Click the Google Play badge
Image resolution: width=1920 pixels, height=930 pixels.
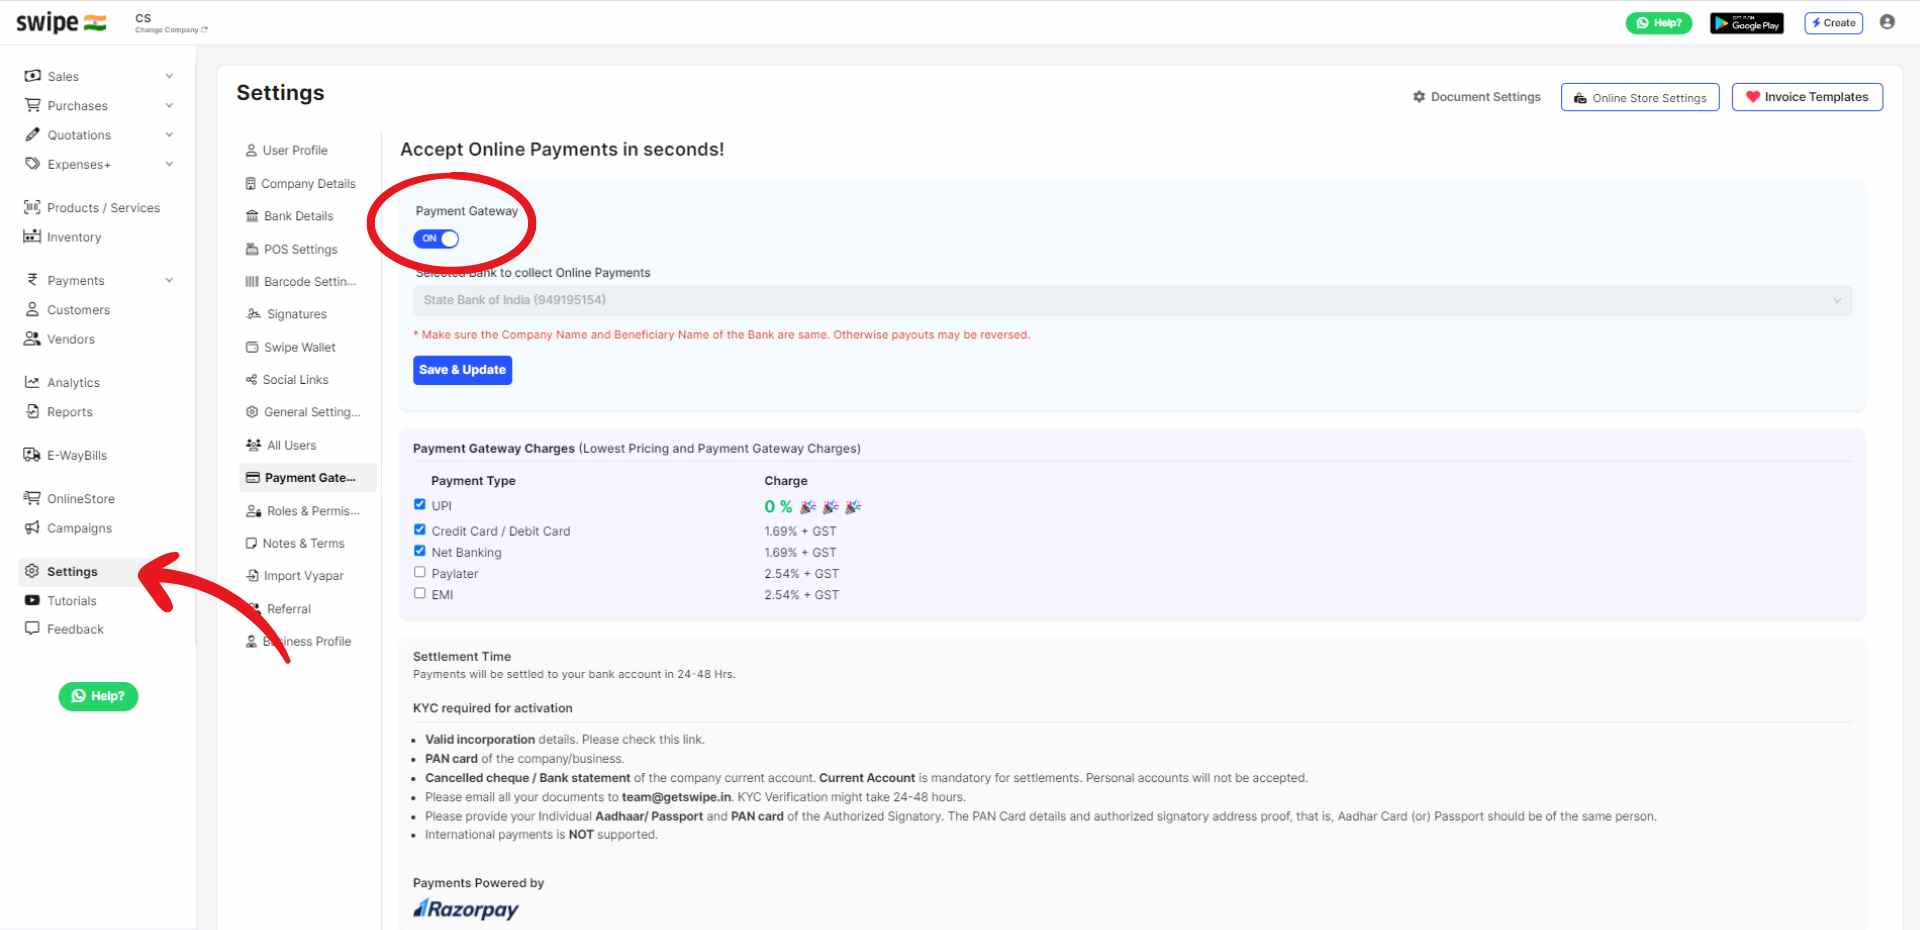pos(1747,23)
